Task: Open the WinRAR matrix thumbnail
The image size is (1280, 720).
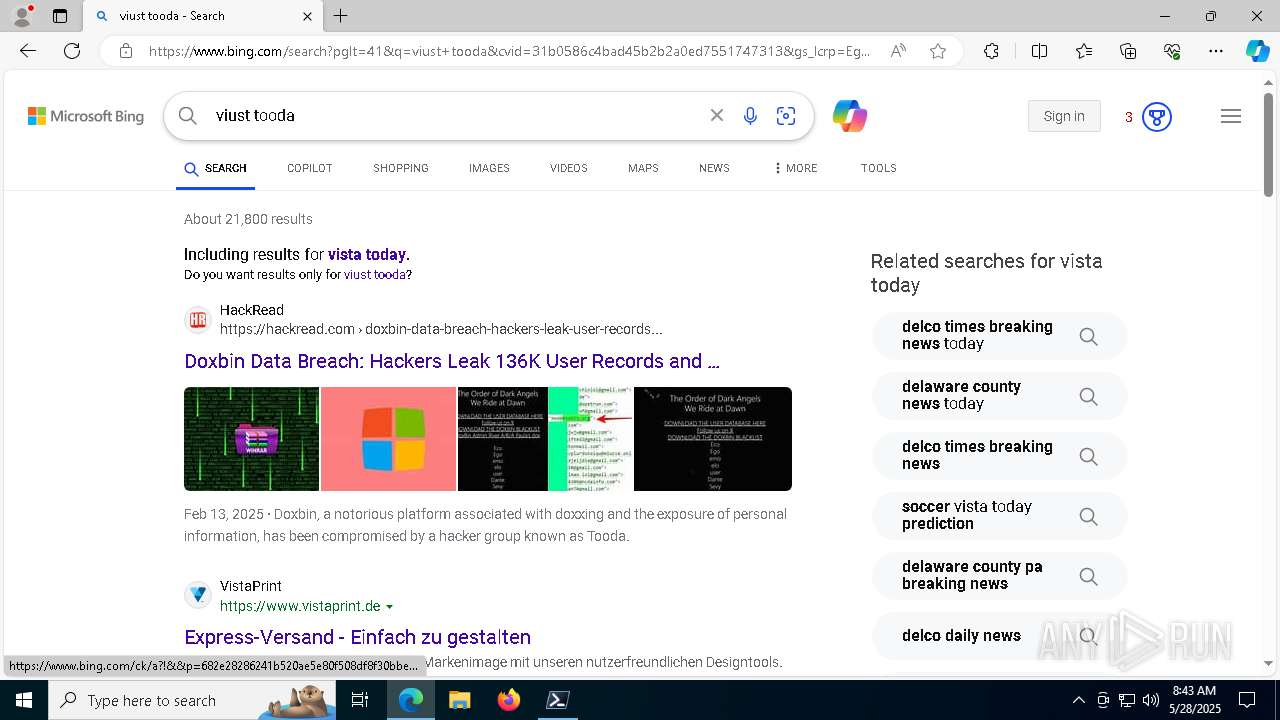Action: (x=251, y=439)
